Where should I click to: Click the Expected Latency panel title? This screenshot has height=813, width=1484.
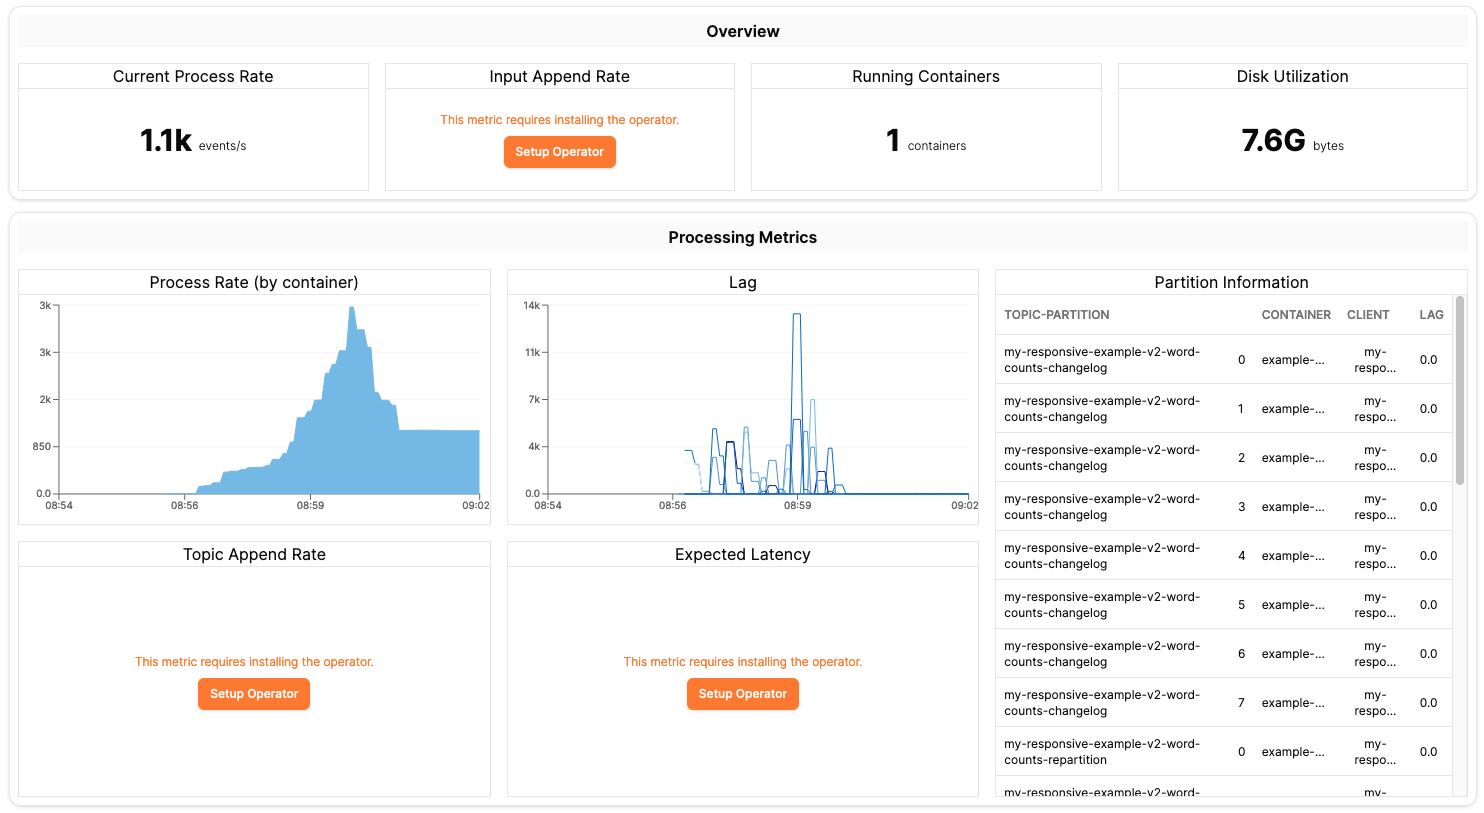(743, 554)
